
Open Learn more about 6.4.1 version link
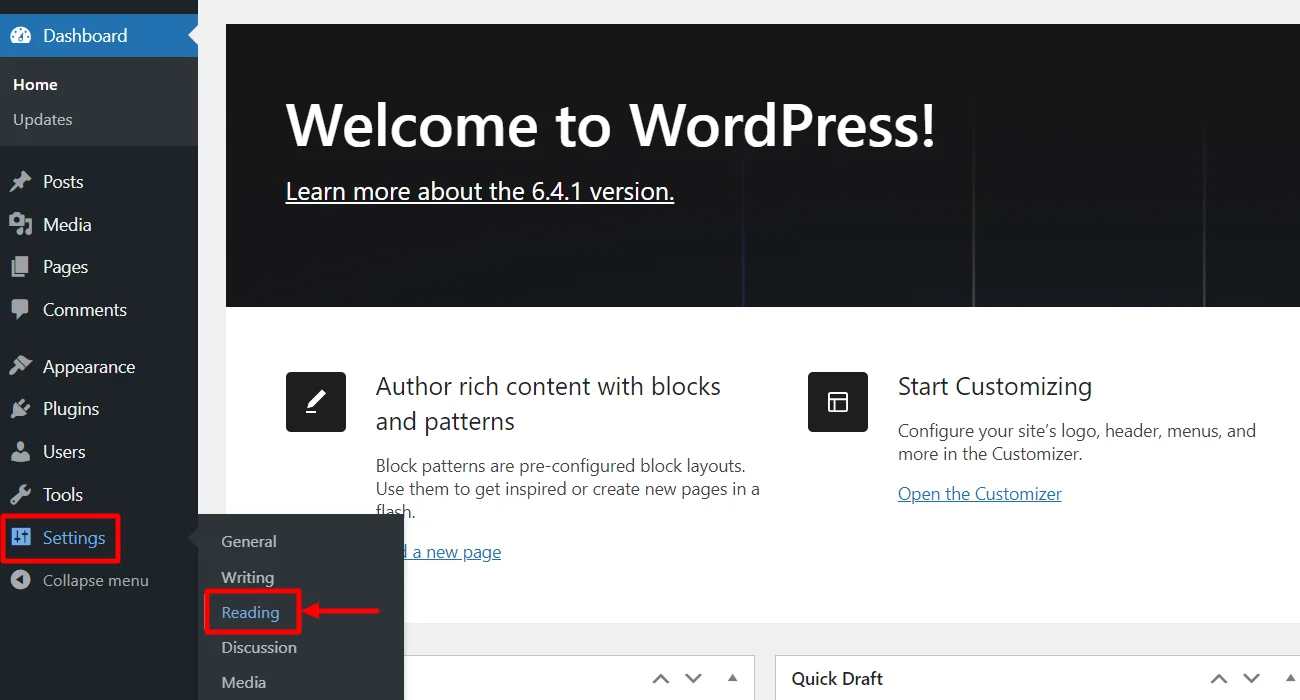(x=480, y=191)
